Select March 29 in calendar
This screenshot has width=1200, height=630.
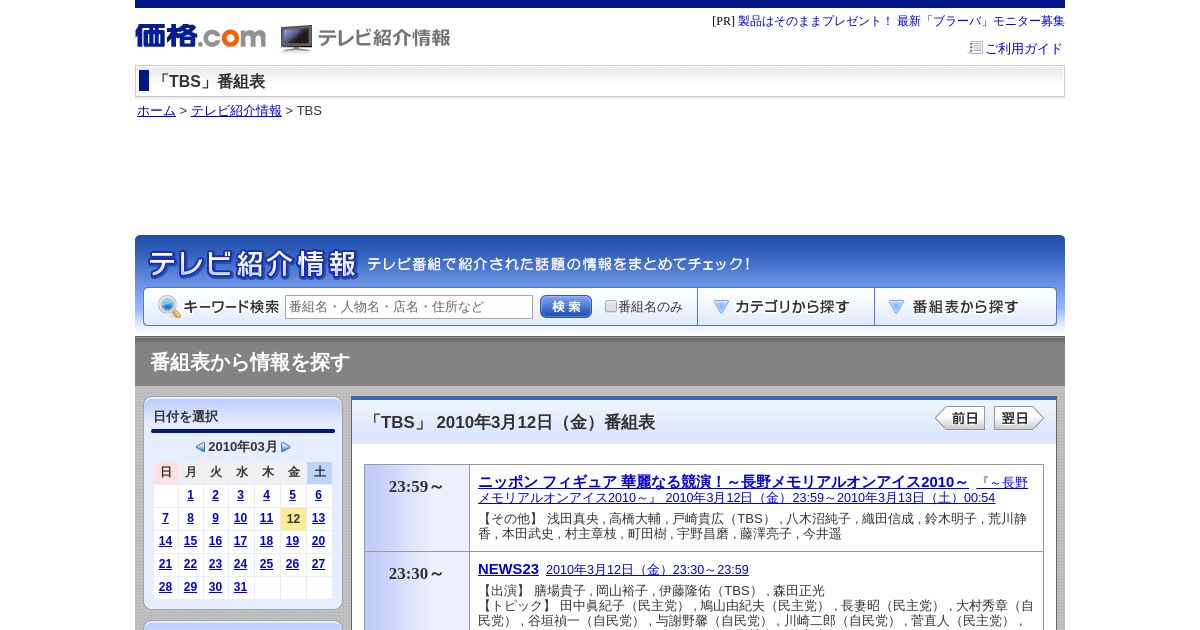click(x=190, y=587)
